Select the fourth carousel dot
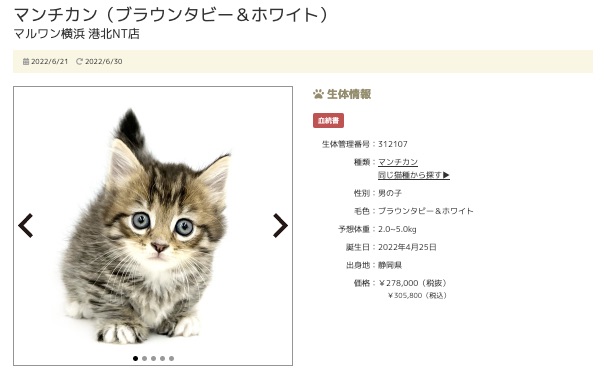604x372 pixels. [163, 359]
